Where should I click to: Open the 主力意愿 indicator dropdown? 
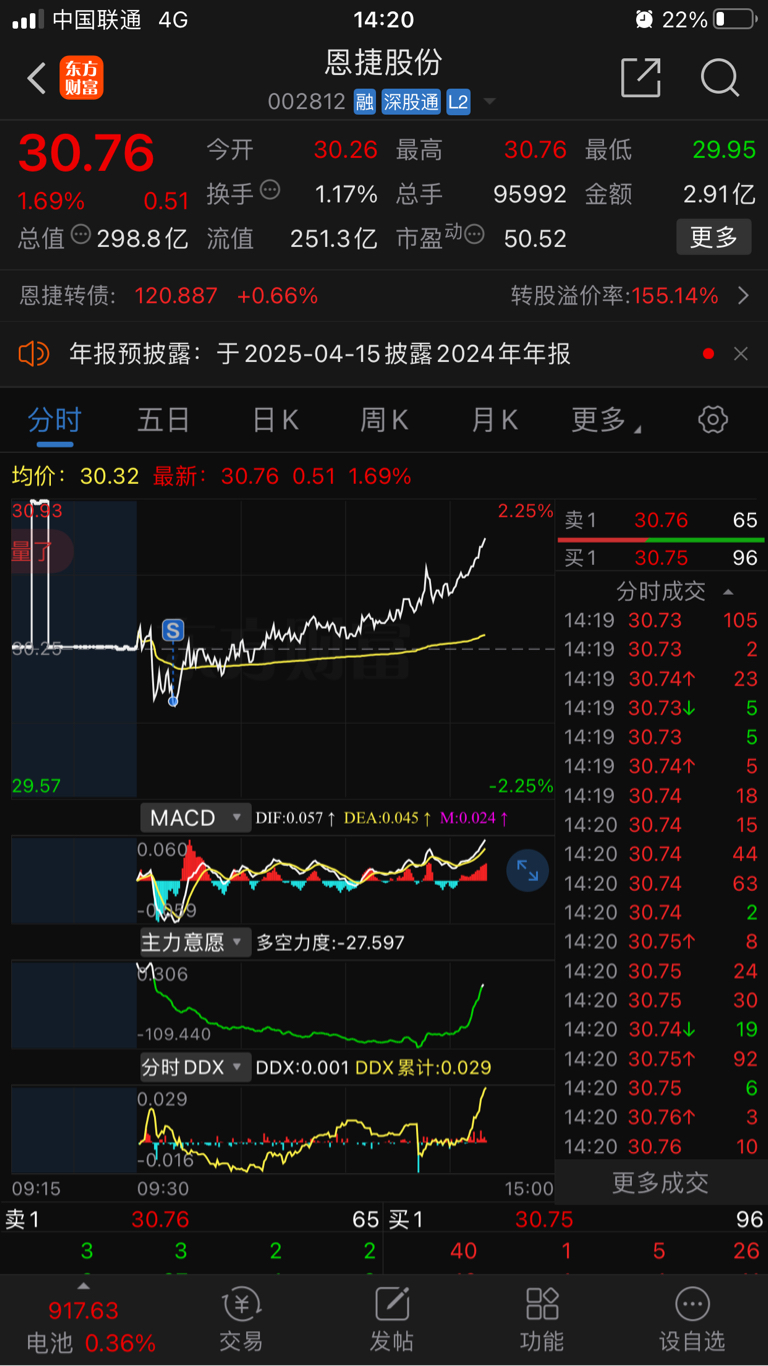click(x=195, y=942)
